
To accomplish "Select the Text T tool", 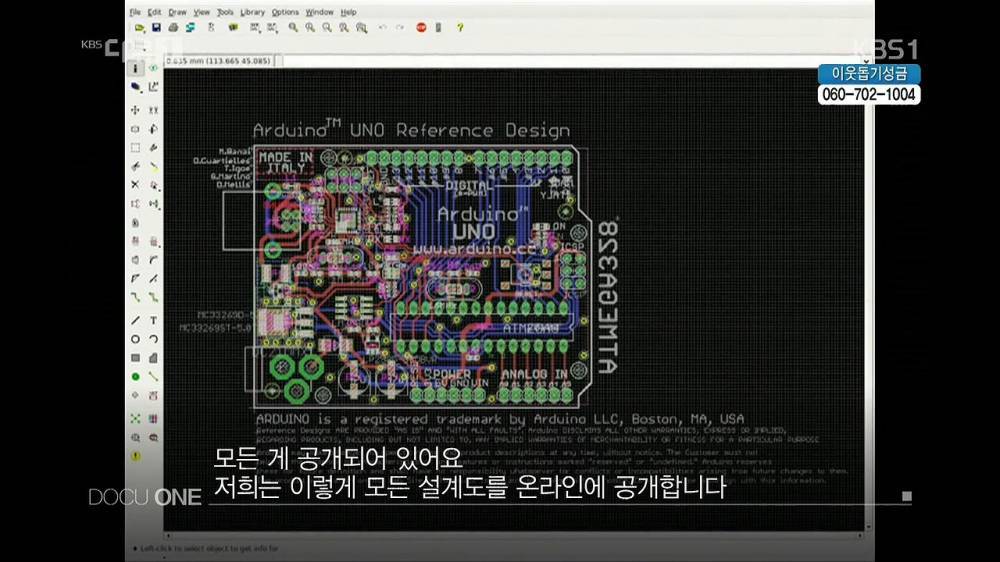I will 153,320.
